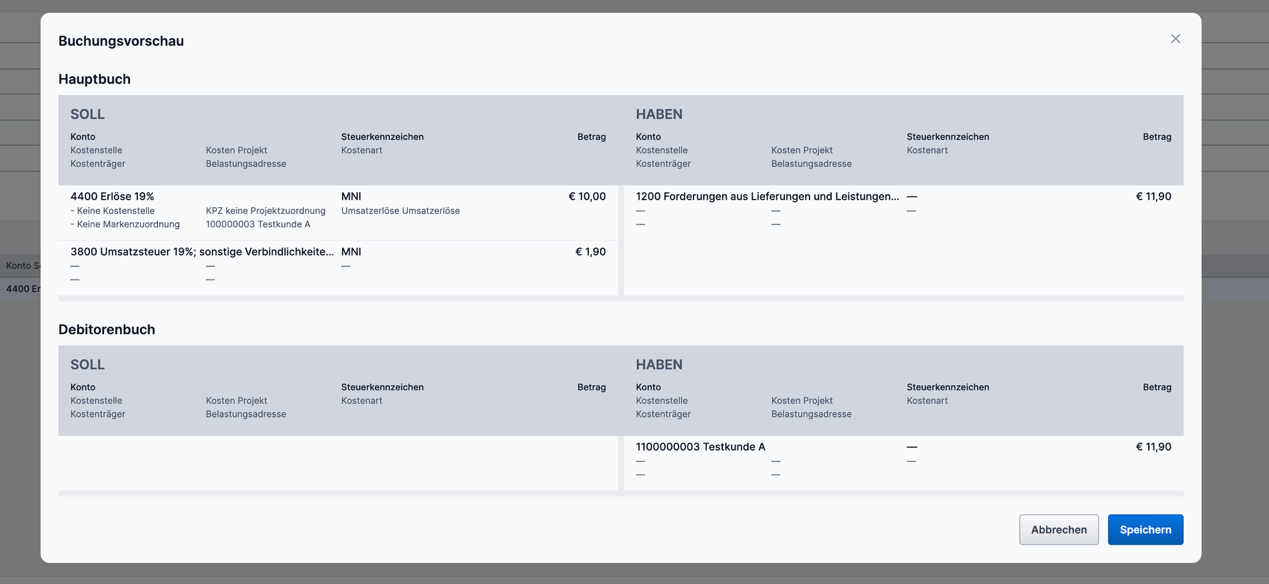
Task: Close the Buchungsvorschau dialog via X icon
Action: point(1175,39)
